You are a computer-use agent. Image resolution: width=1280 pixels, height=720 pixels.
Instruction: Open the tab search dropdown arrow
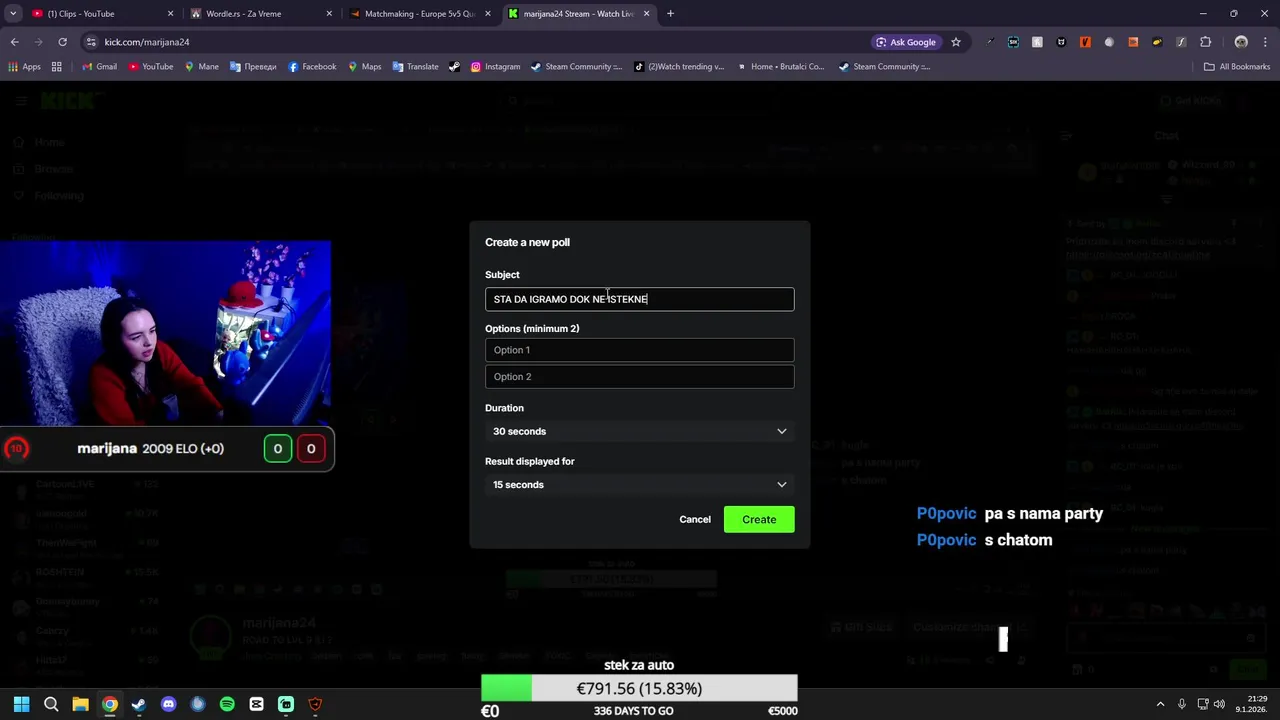(x=13, y=14)
